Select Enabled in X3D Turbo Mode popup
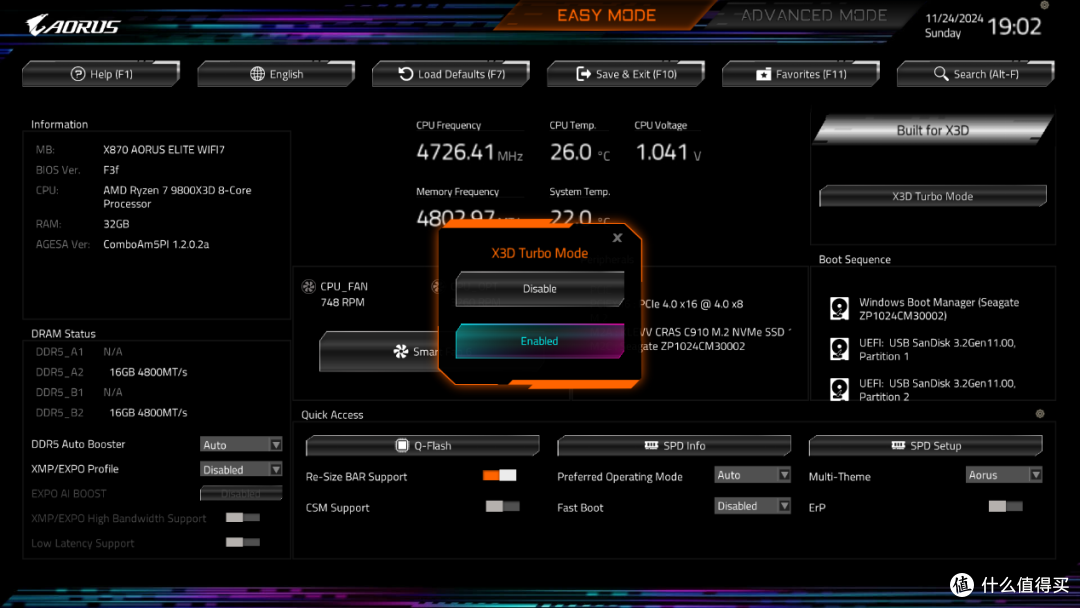The image size is (1080, 608). point(539,341)
